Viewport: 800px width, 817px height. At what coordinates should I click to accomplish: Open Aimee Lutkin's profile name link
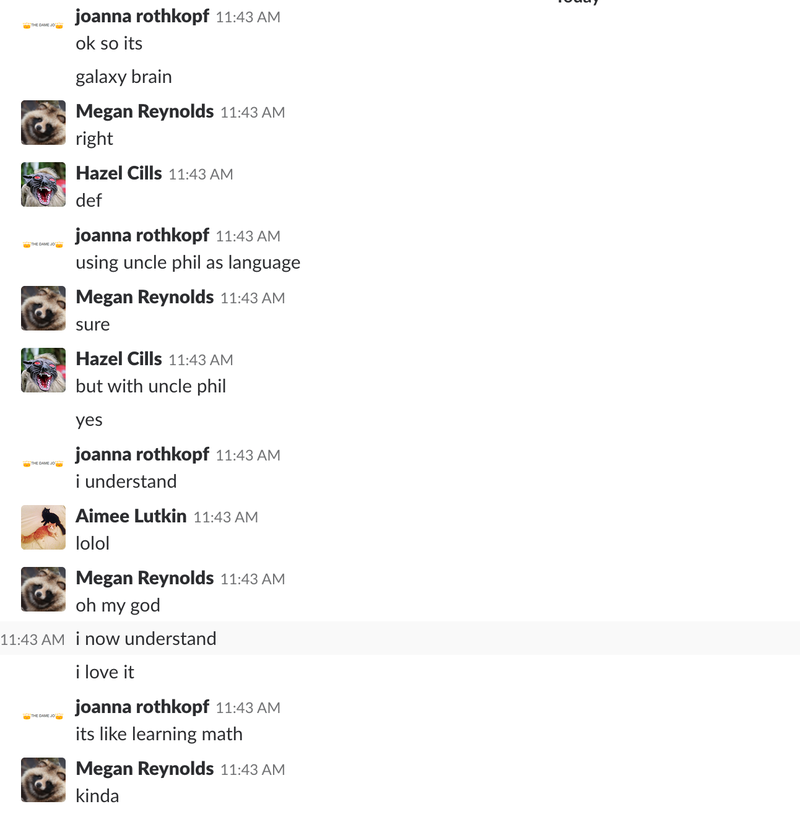[x=131, y=516]
